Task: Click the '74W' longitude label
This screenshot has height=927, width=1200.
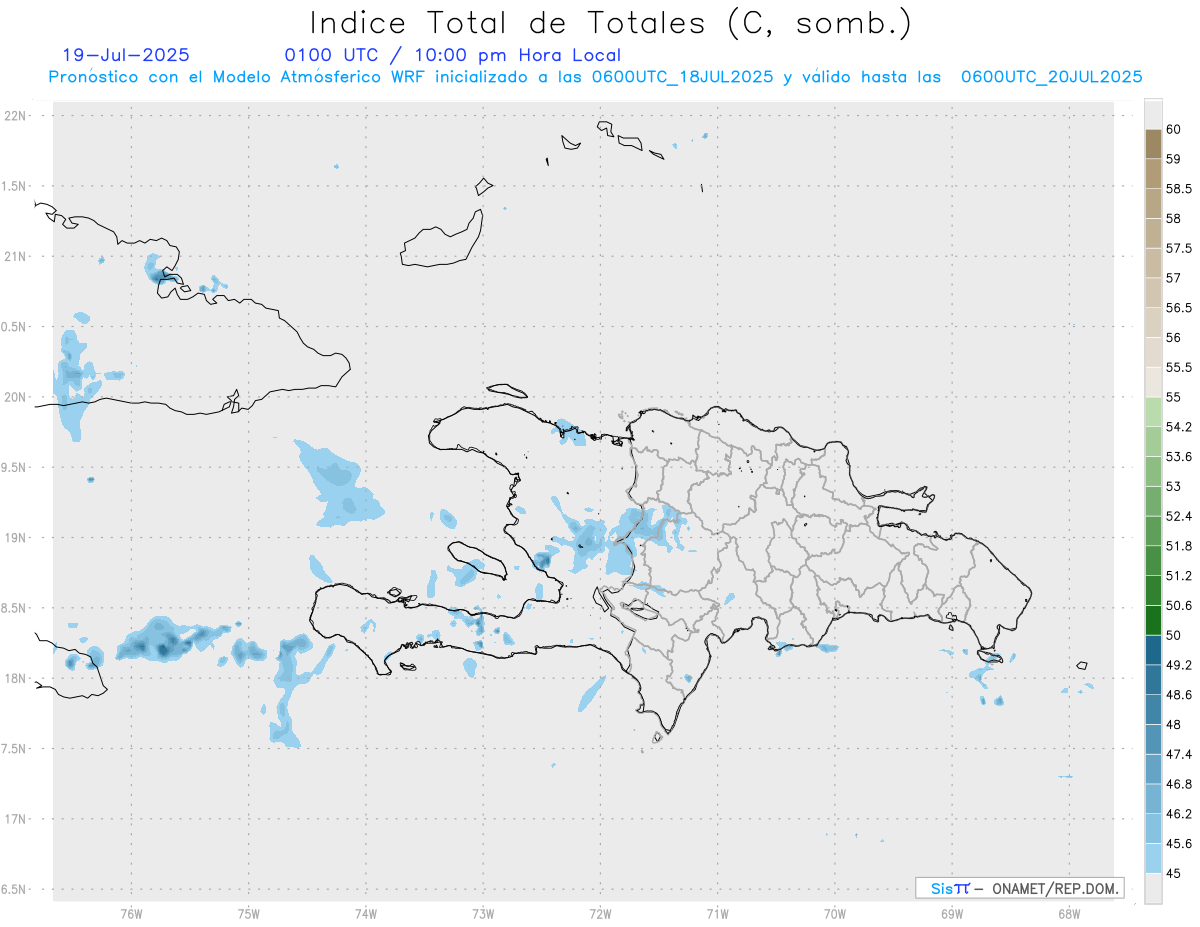Action: coord(365,913)
